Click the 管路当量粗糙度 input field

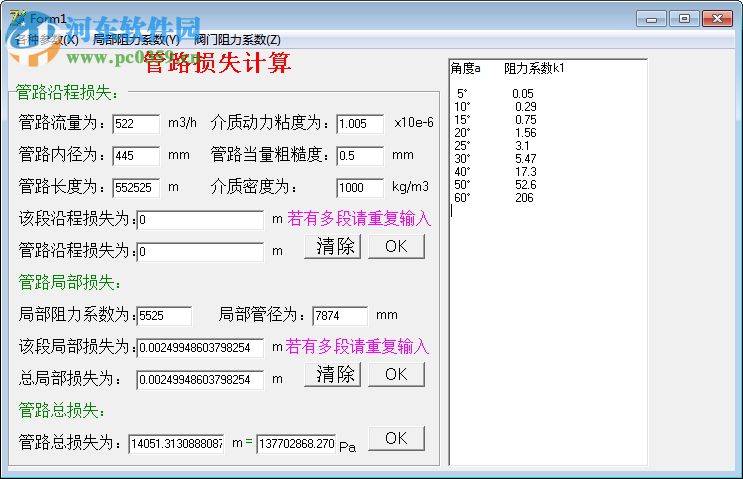[x=360, y=156]
